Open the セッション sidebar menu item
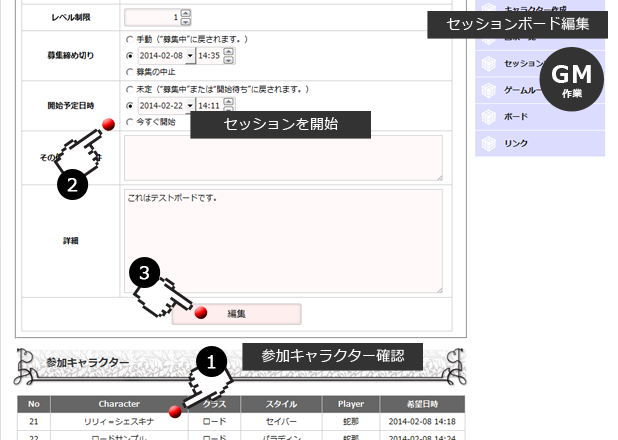Image resolution: width=618 pixels, height=440 pixels. click(x=540, y=63)
